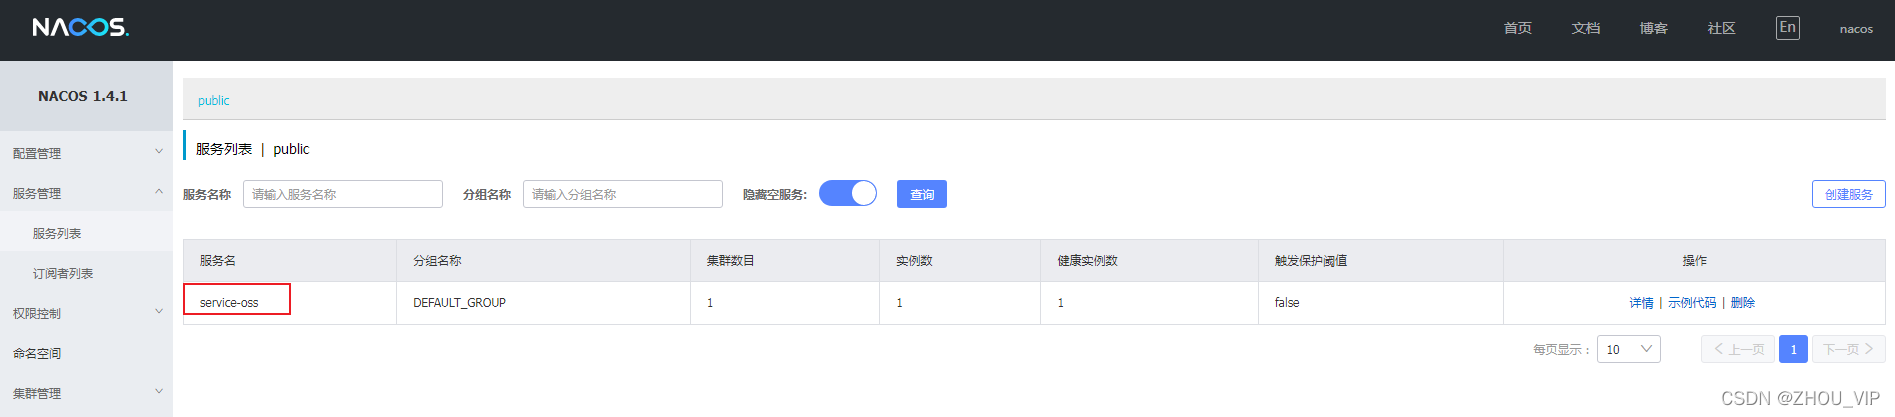Image resolution: width=1895 pixels, height=417 pixels.
Task: Open 服务列表 in the sidebar
Action: tap(57, 233)
